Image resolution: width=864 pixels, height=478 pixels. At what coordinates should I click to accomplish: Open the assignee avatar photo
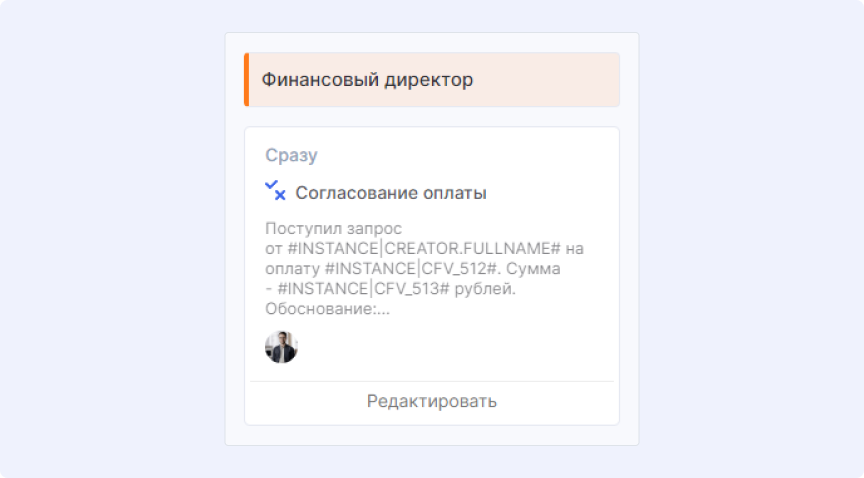281,347
